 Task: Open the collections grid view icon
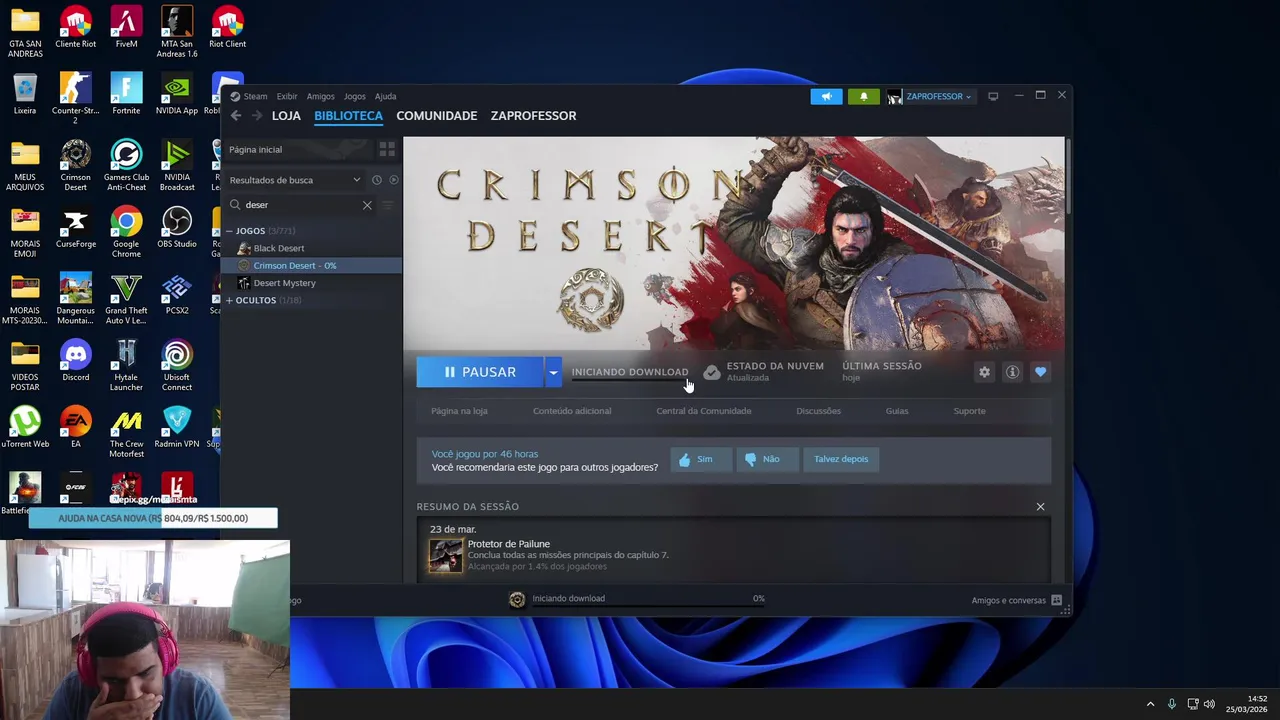pyautogui.click(x=387, y=149)
